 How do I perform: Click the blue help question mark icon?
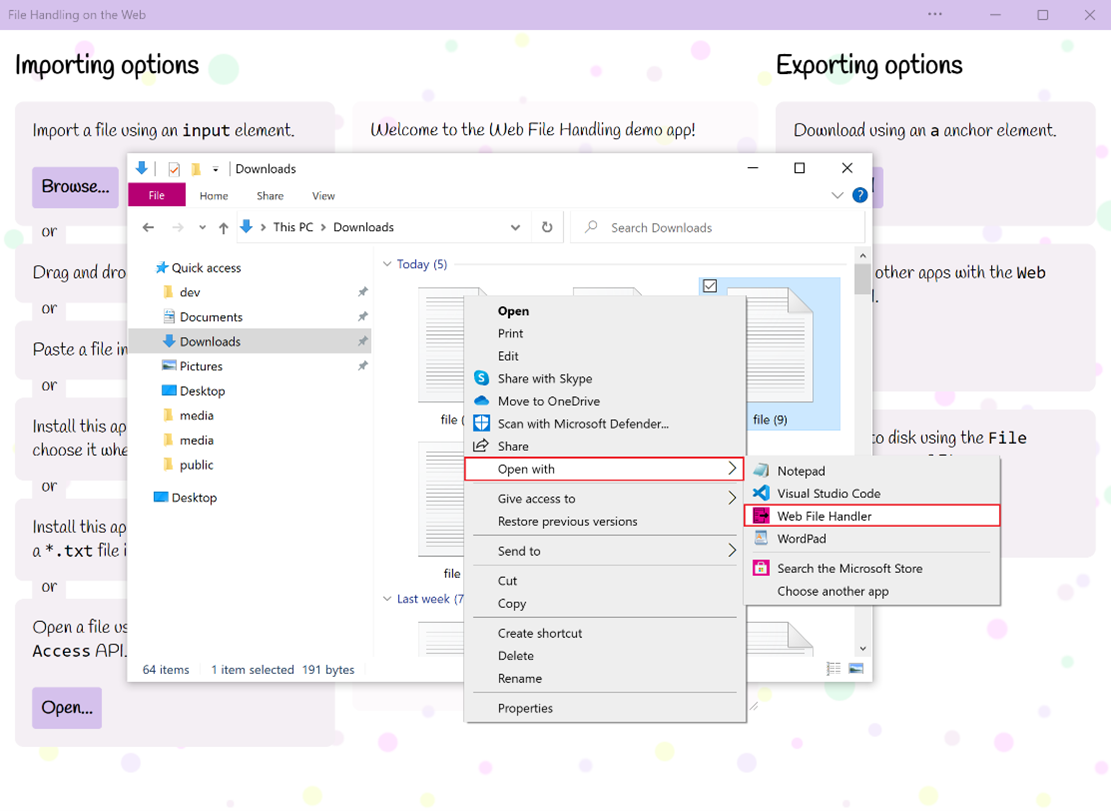click(859, 196)
